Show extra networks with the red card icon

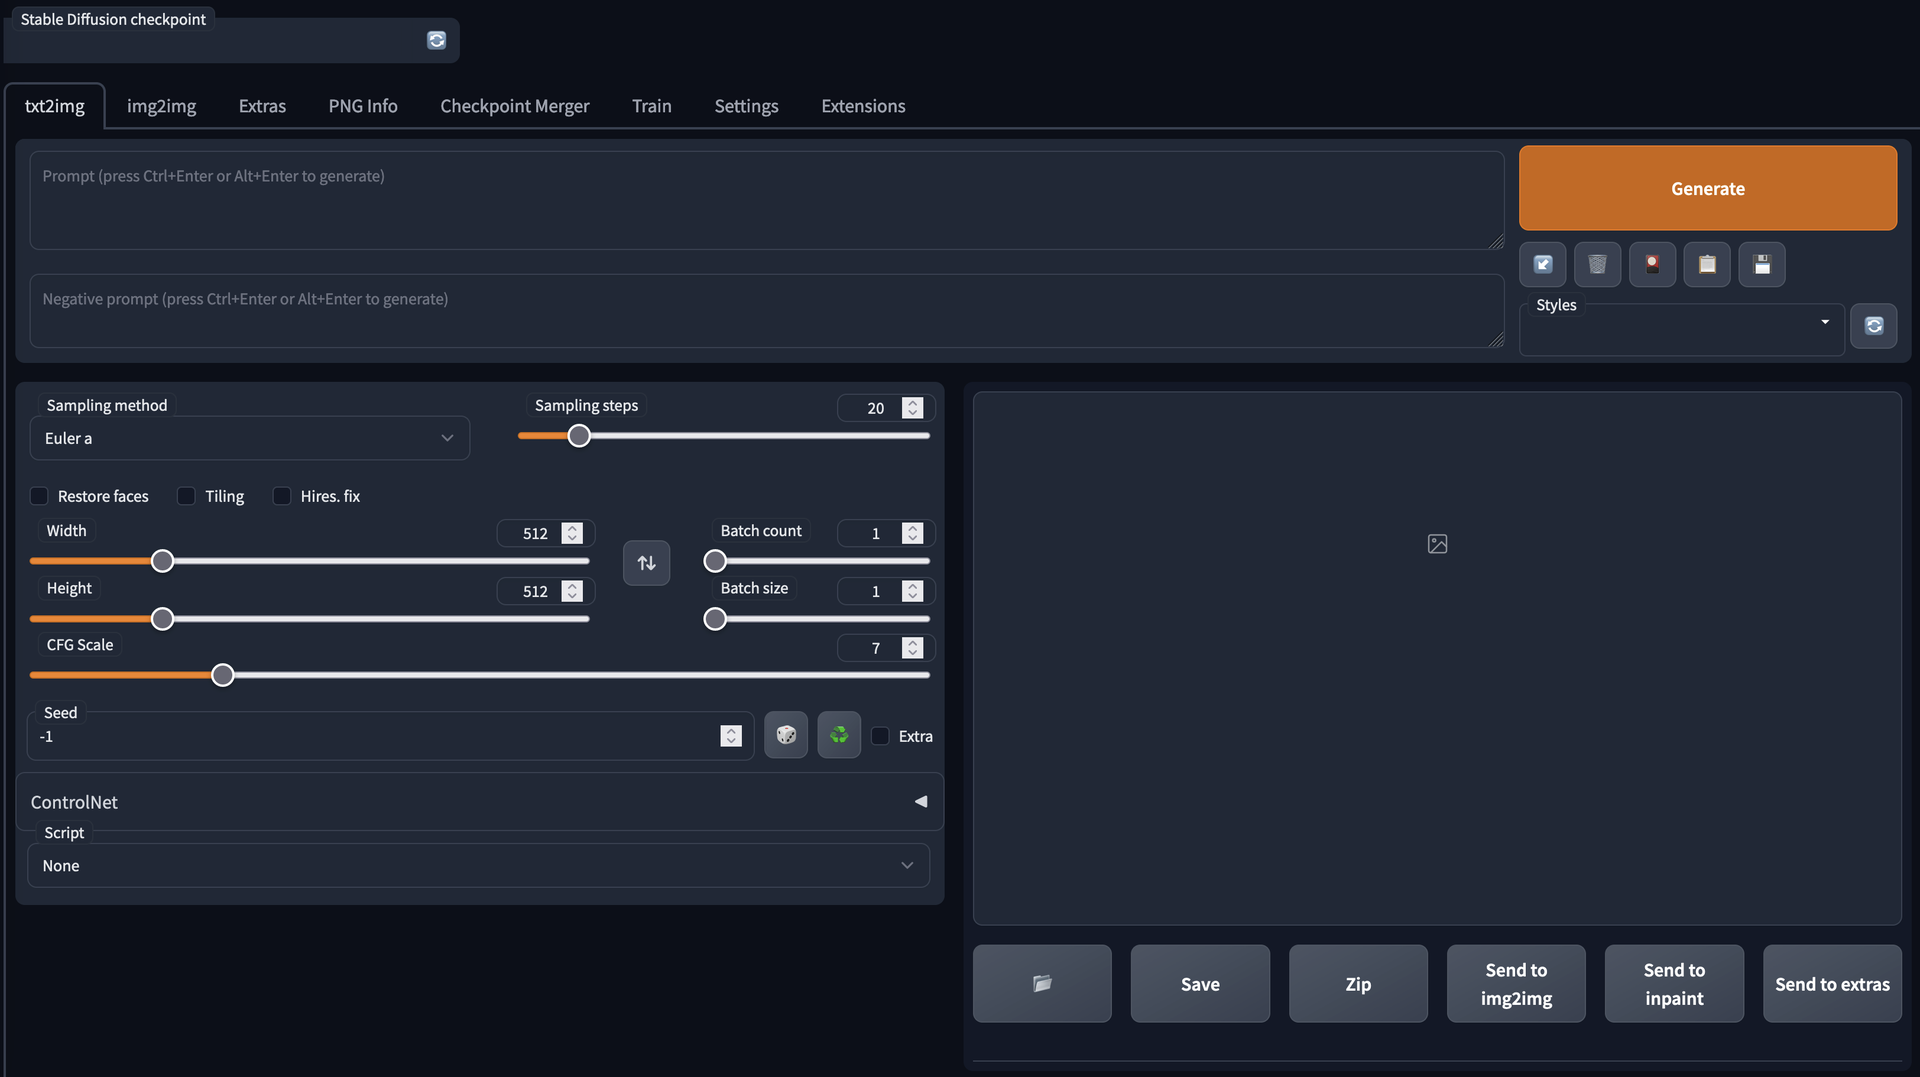[1652, 265]
